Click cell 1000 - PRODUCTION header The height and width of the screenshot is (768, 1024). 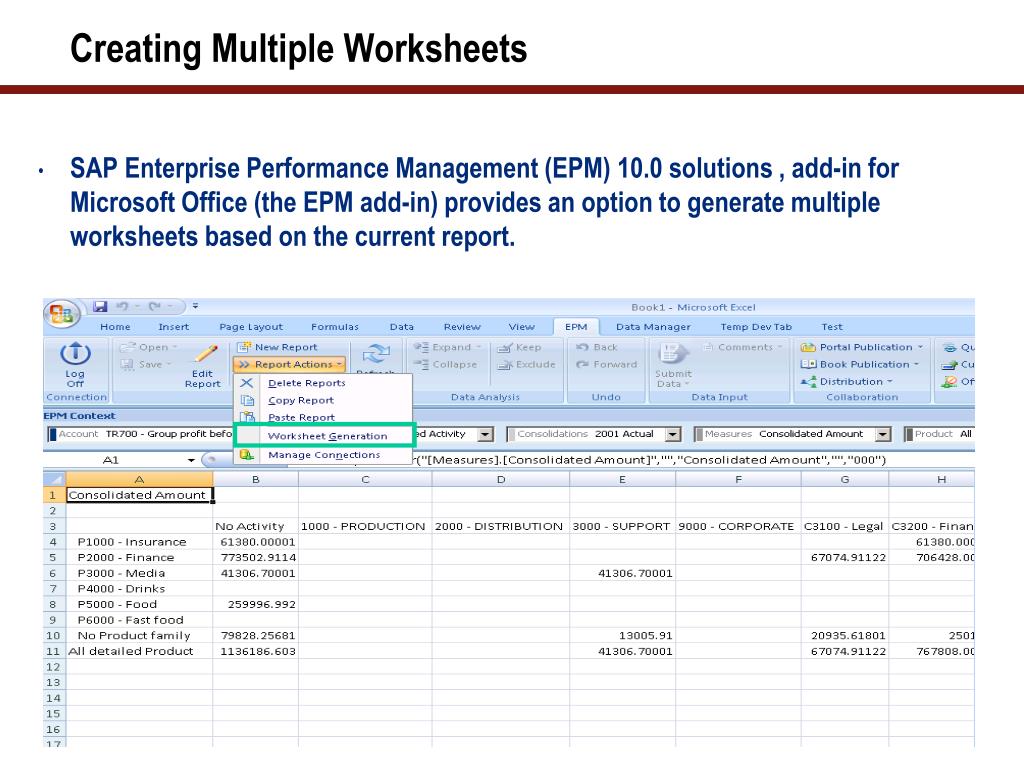(364, 526)
